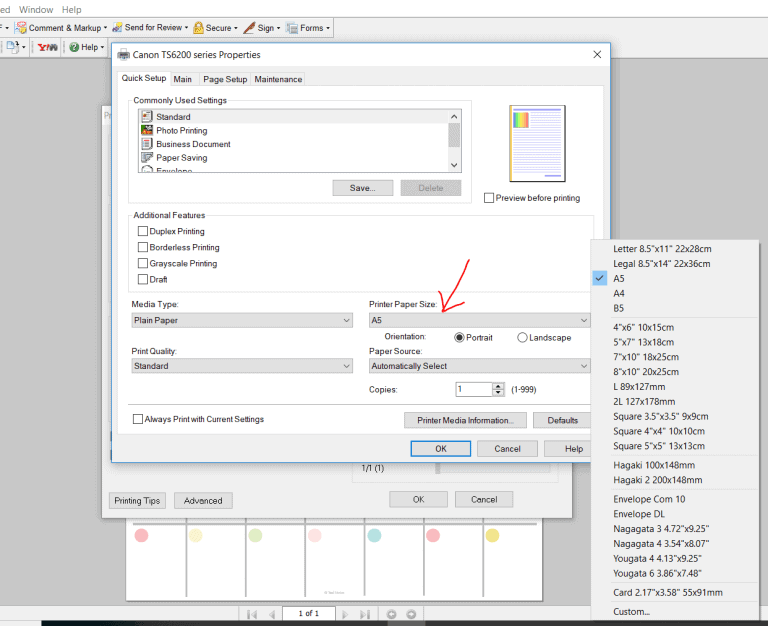
Task: Decrease the Copies count
Action: click(x=499, y=393)
